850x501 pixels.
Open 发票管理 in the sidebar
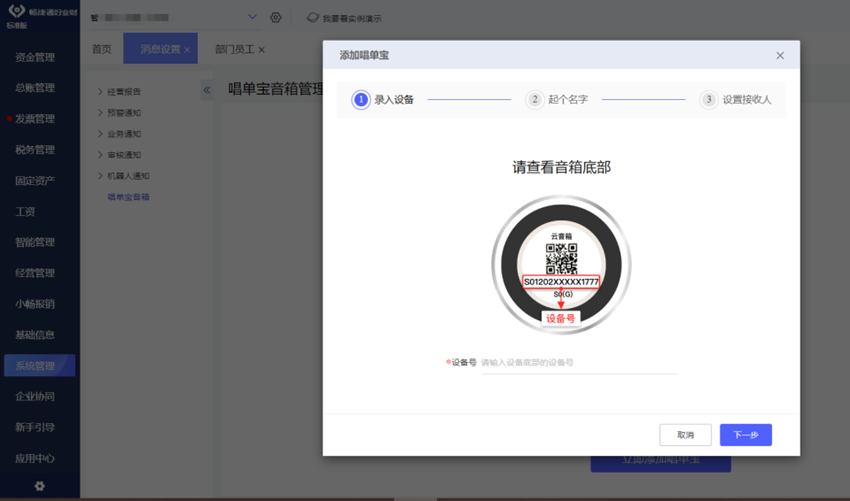pyautogui.click(x=35, y=118)
